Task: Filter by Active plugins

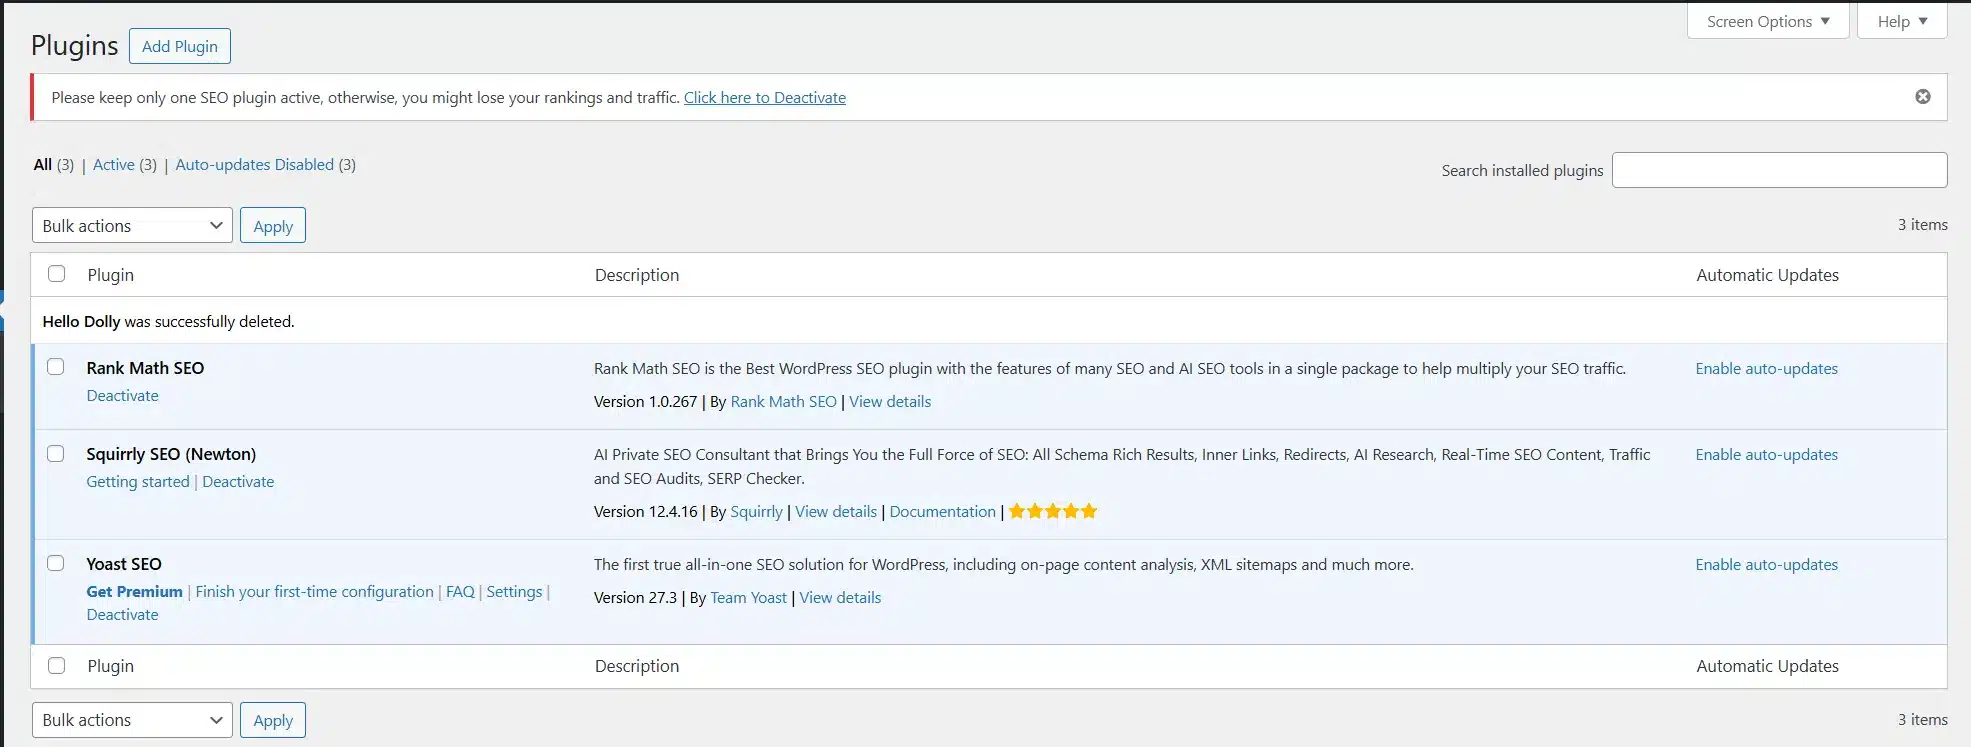Action: pyautogui.click(x=113, y=164)
